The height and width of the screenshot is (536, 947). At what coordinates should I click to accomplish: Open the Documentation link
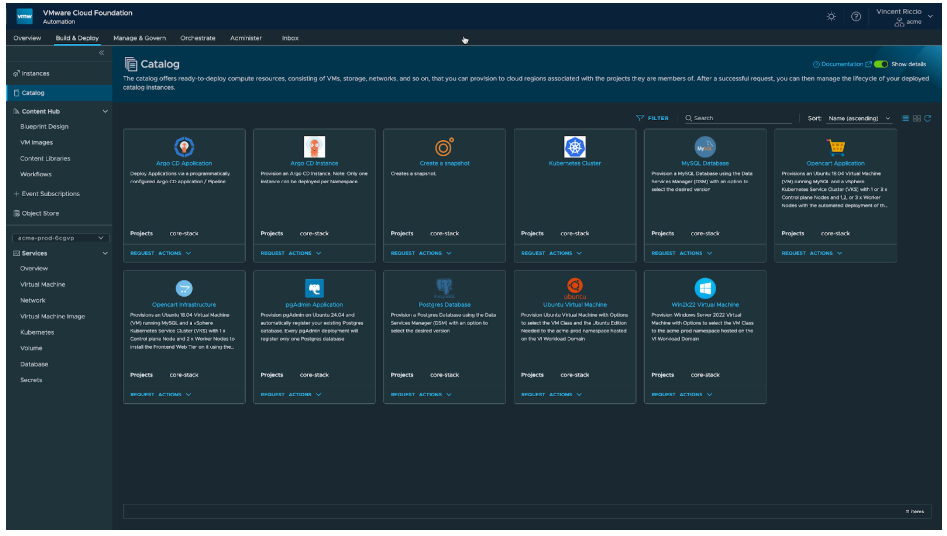(842, 64)
